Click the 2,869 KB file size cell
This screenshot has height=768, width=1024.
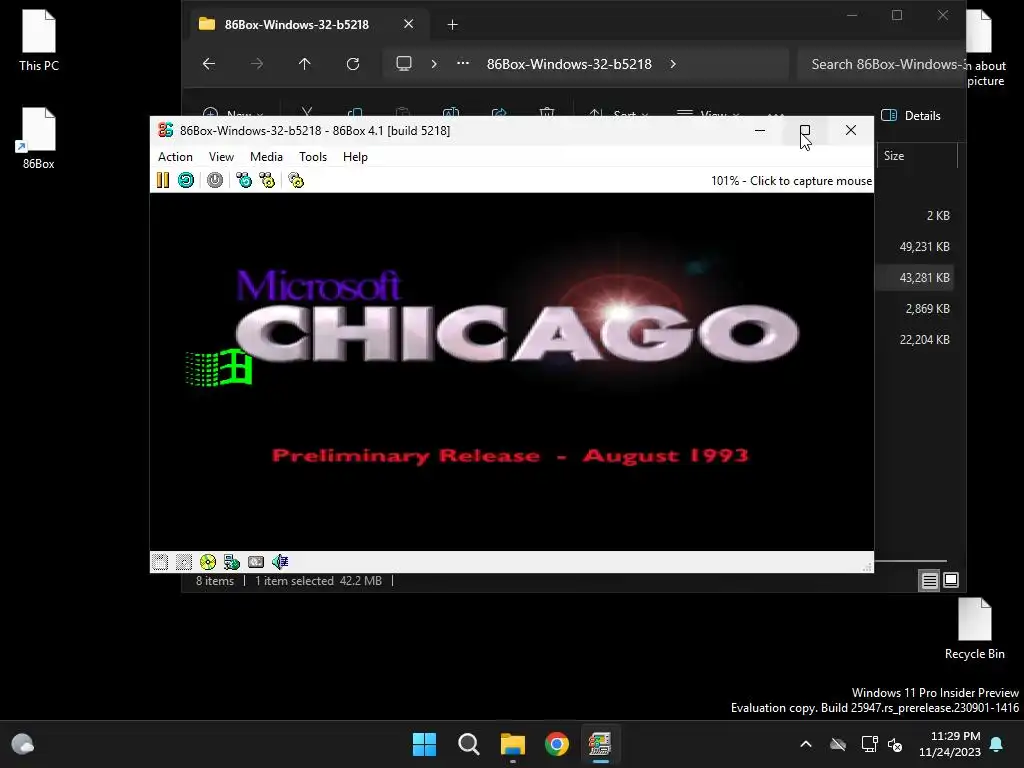pyautogui.click(x=927, y=309)
